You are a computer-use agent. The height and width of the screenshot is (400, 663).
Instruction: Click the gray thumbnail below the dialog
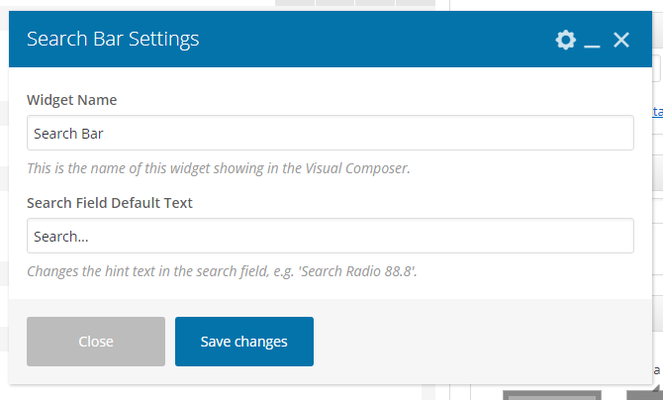click(x=551, y=394)
